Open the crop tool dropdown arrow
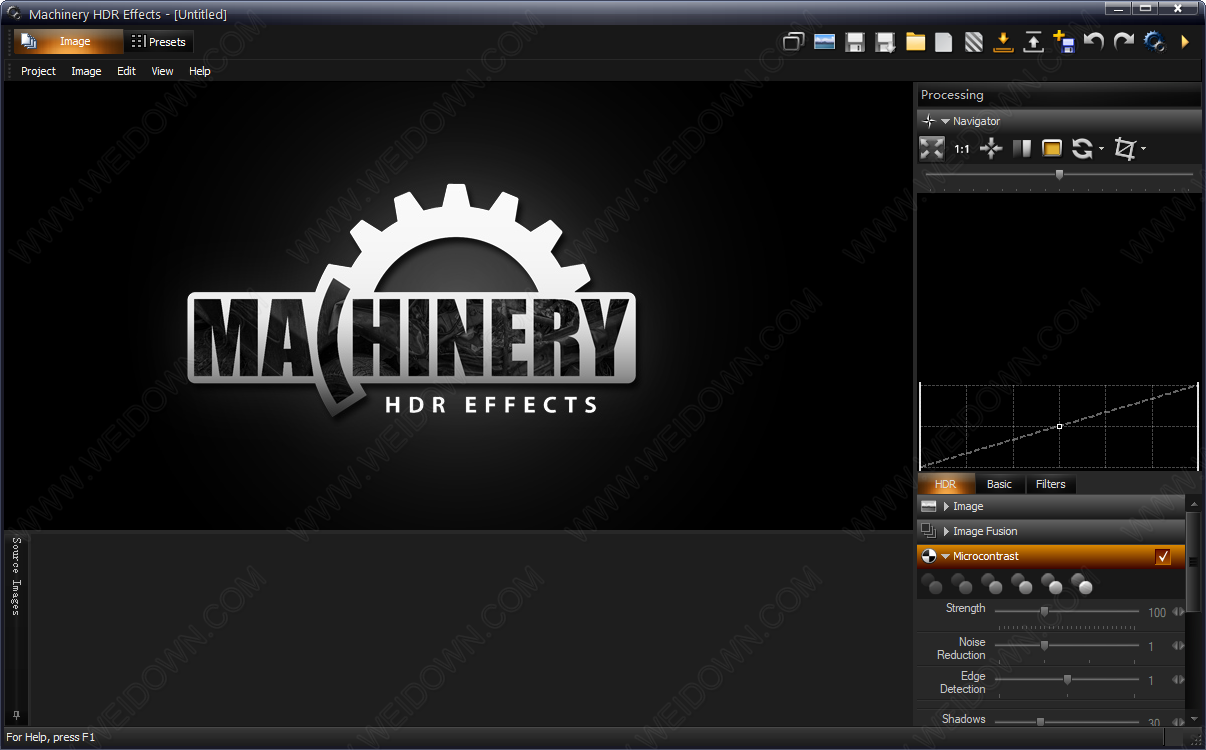 [1143, 150]
